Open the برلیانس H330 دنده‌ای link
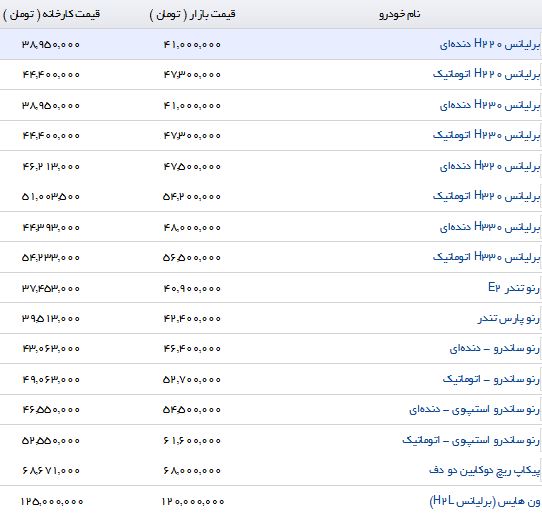 (x=489, y=227)
